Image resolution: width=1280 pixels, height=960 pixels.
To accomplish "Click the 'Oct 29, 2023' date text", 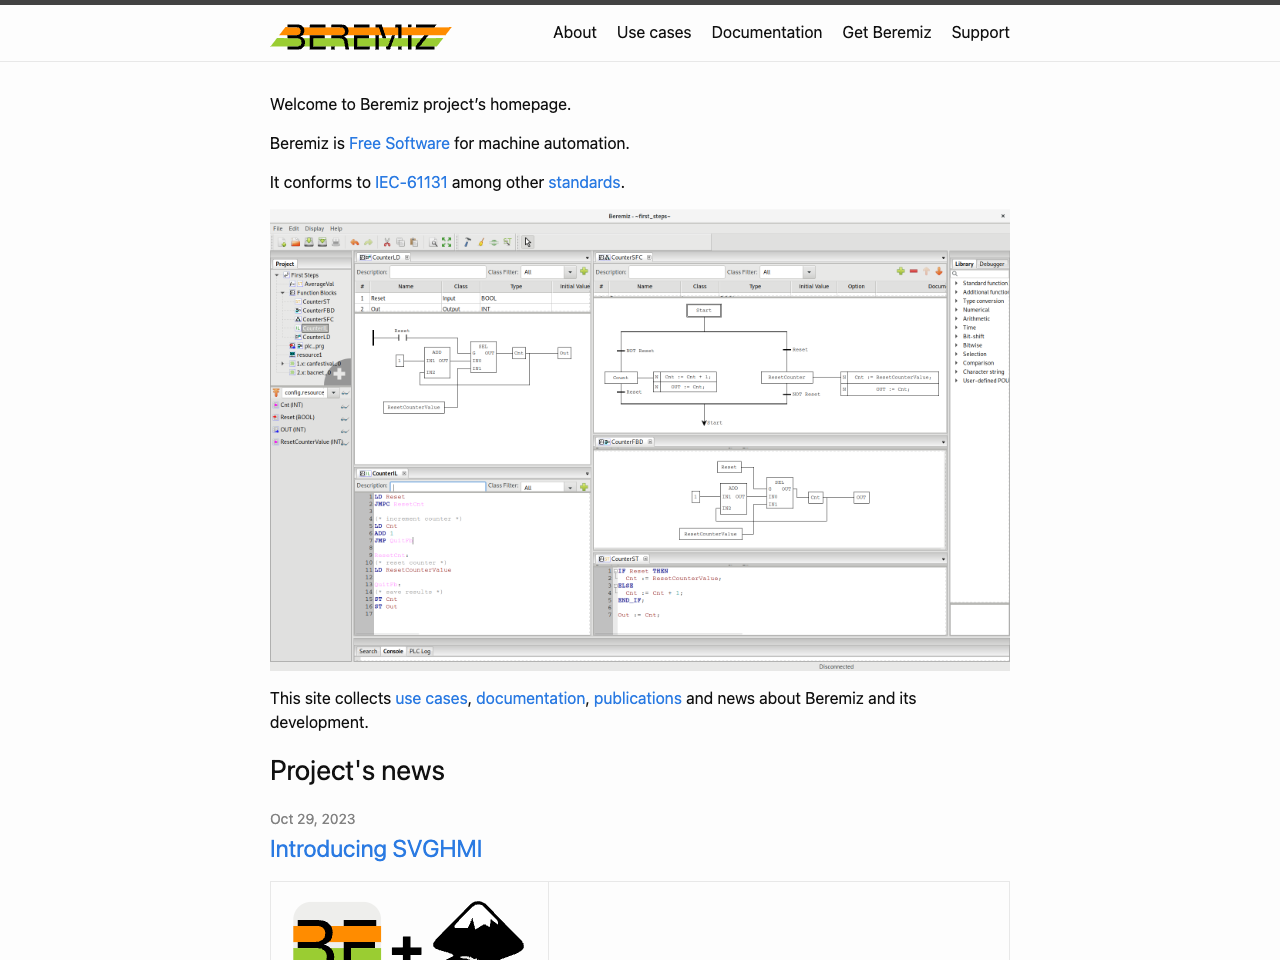I will tap(313, 819).
